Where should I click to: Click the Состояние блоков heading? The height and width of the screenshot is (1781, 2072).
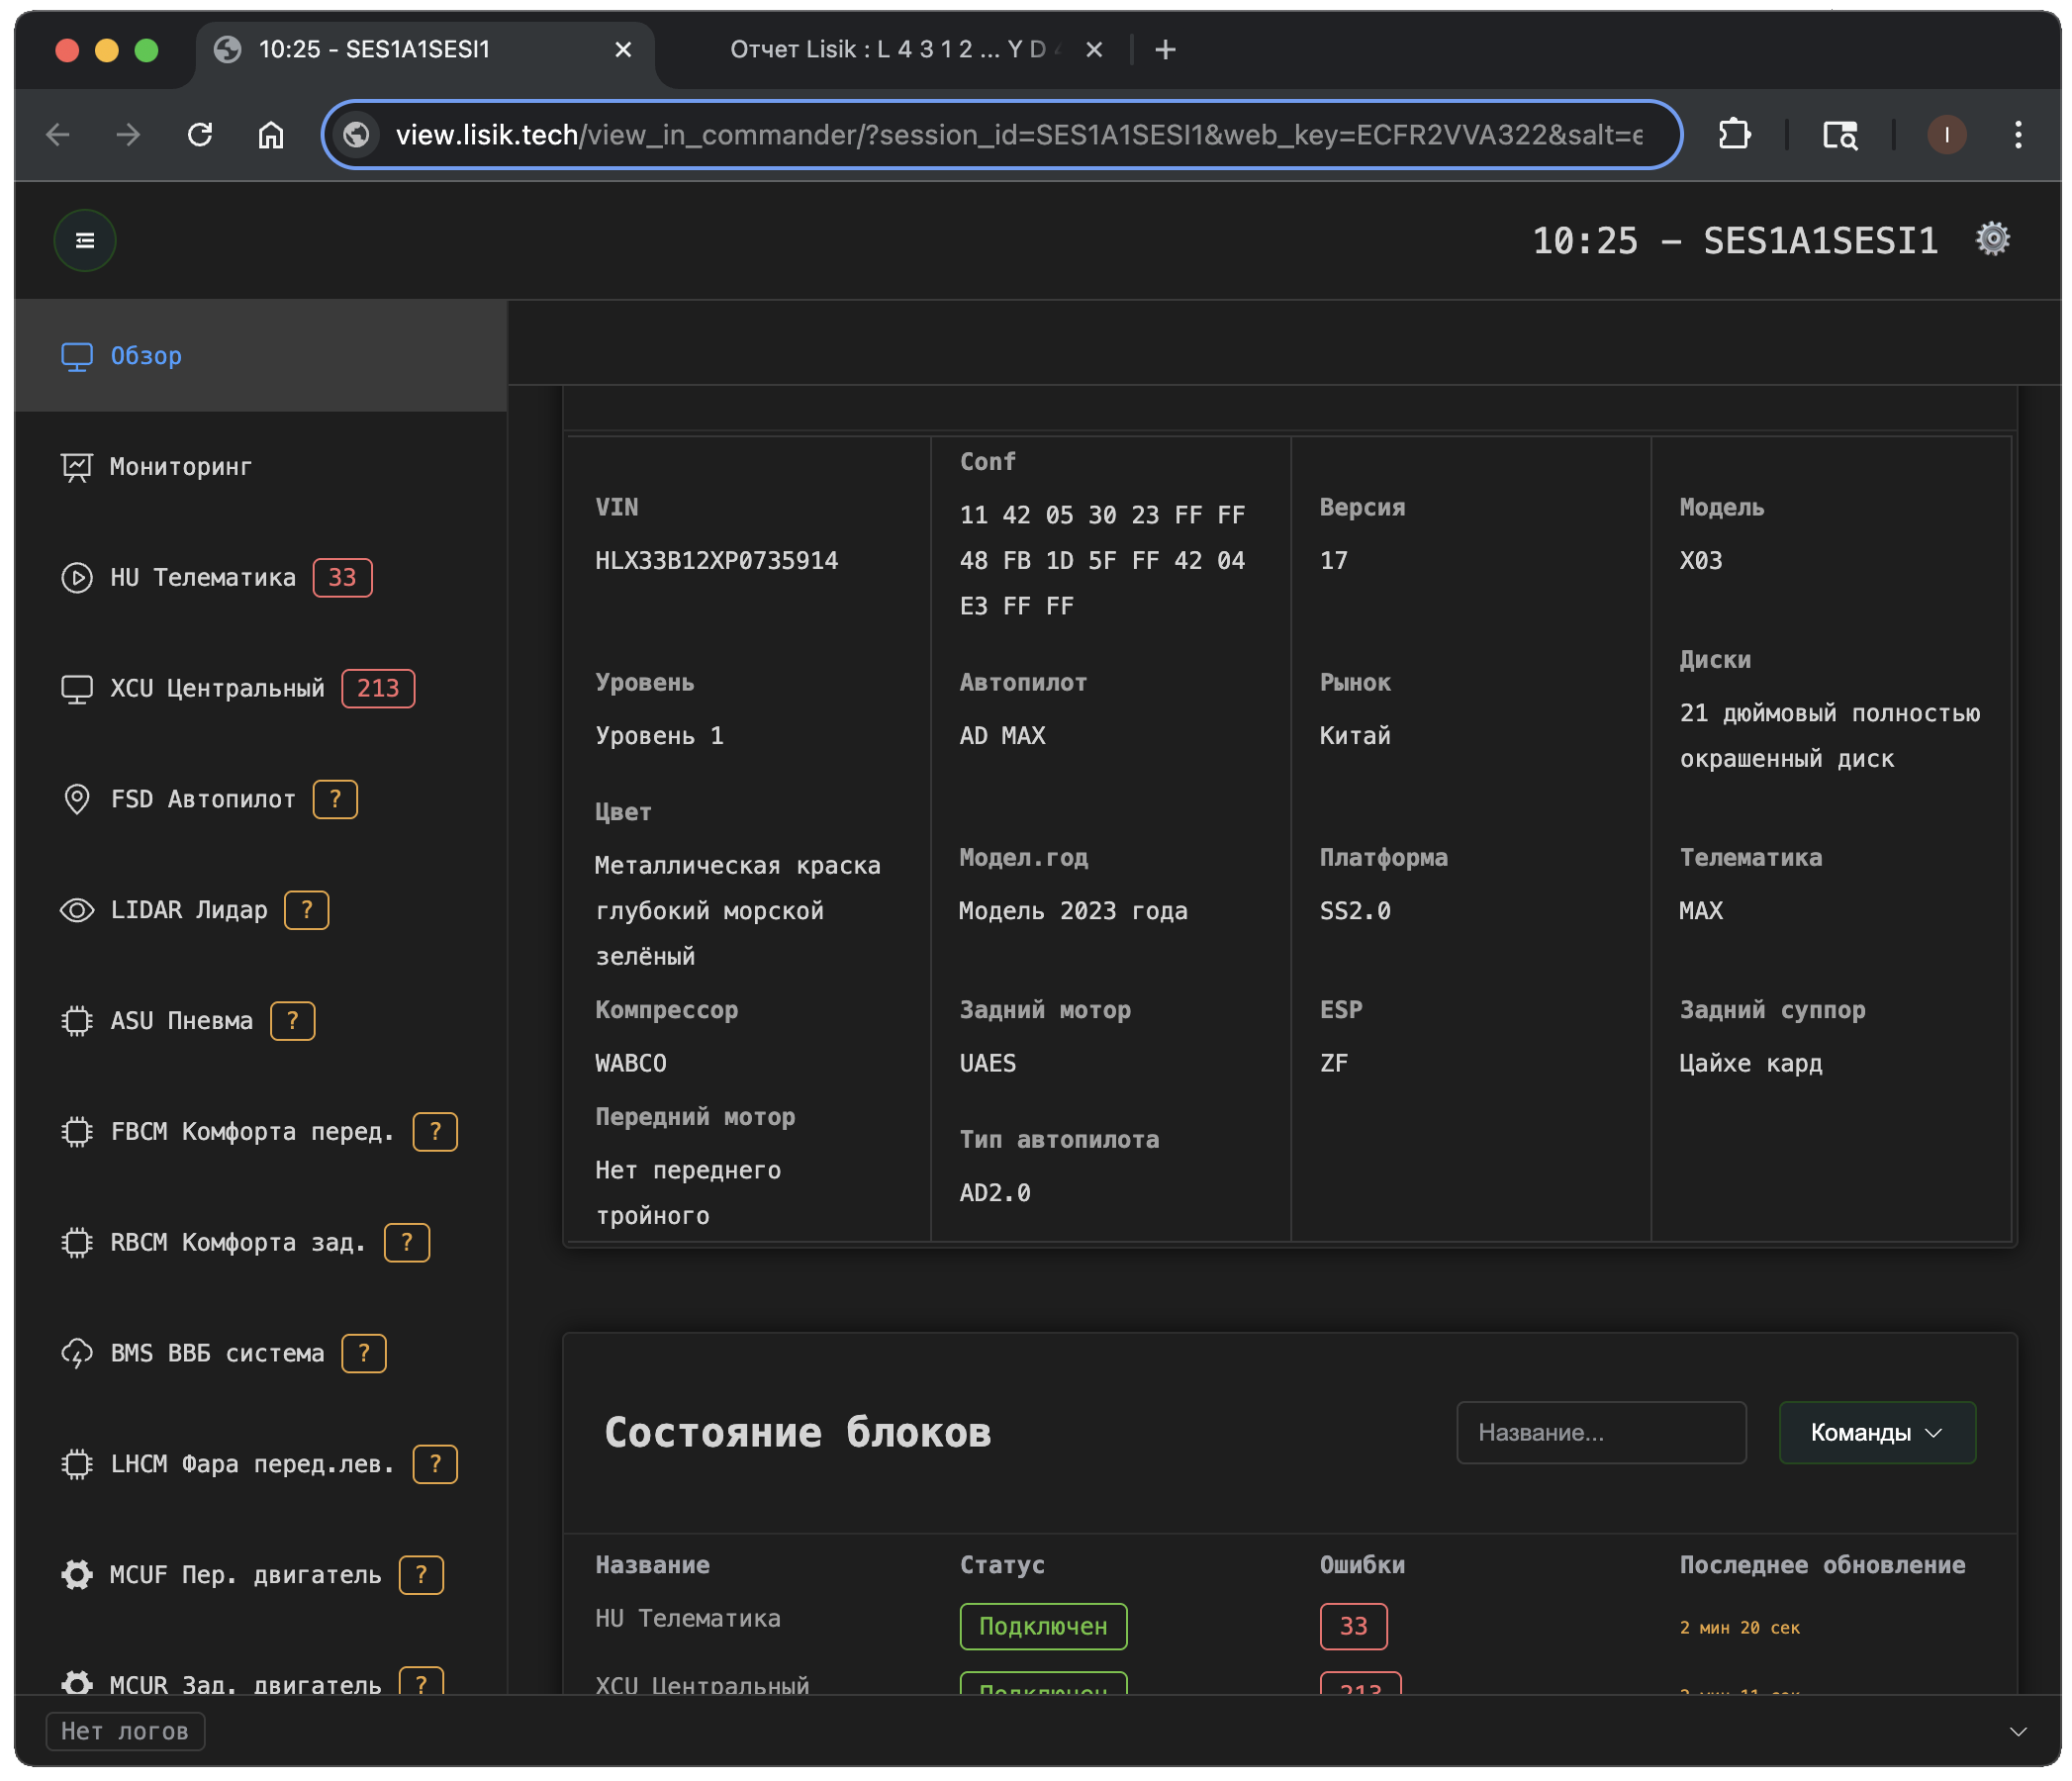click(x=797, y=1434)
